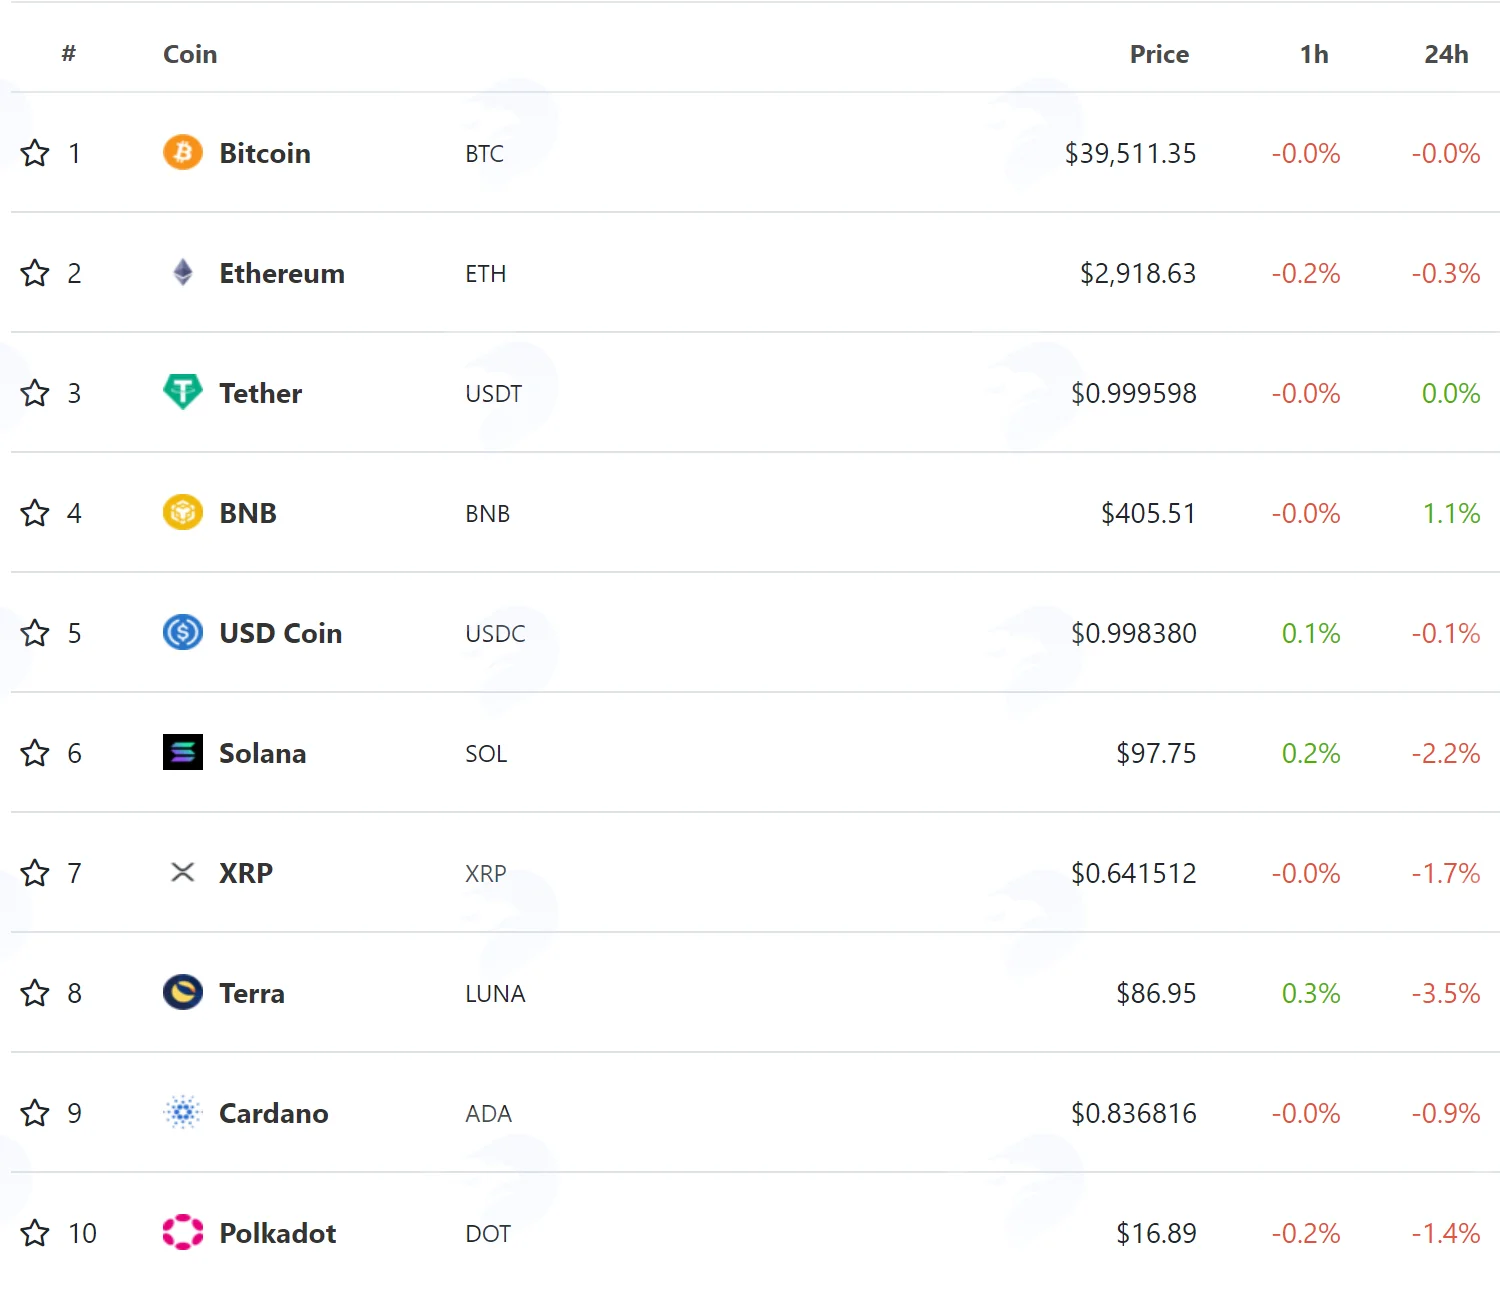
Task: Open the Cardano coin name link
Action: click(274, 1113)
